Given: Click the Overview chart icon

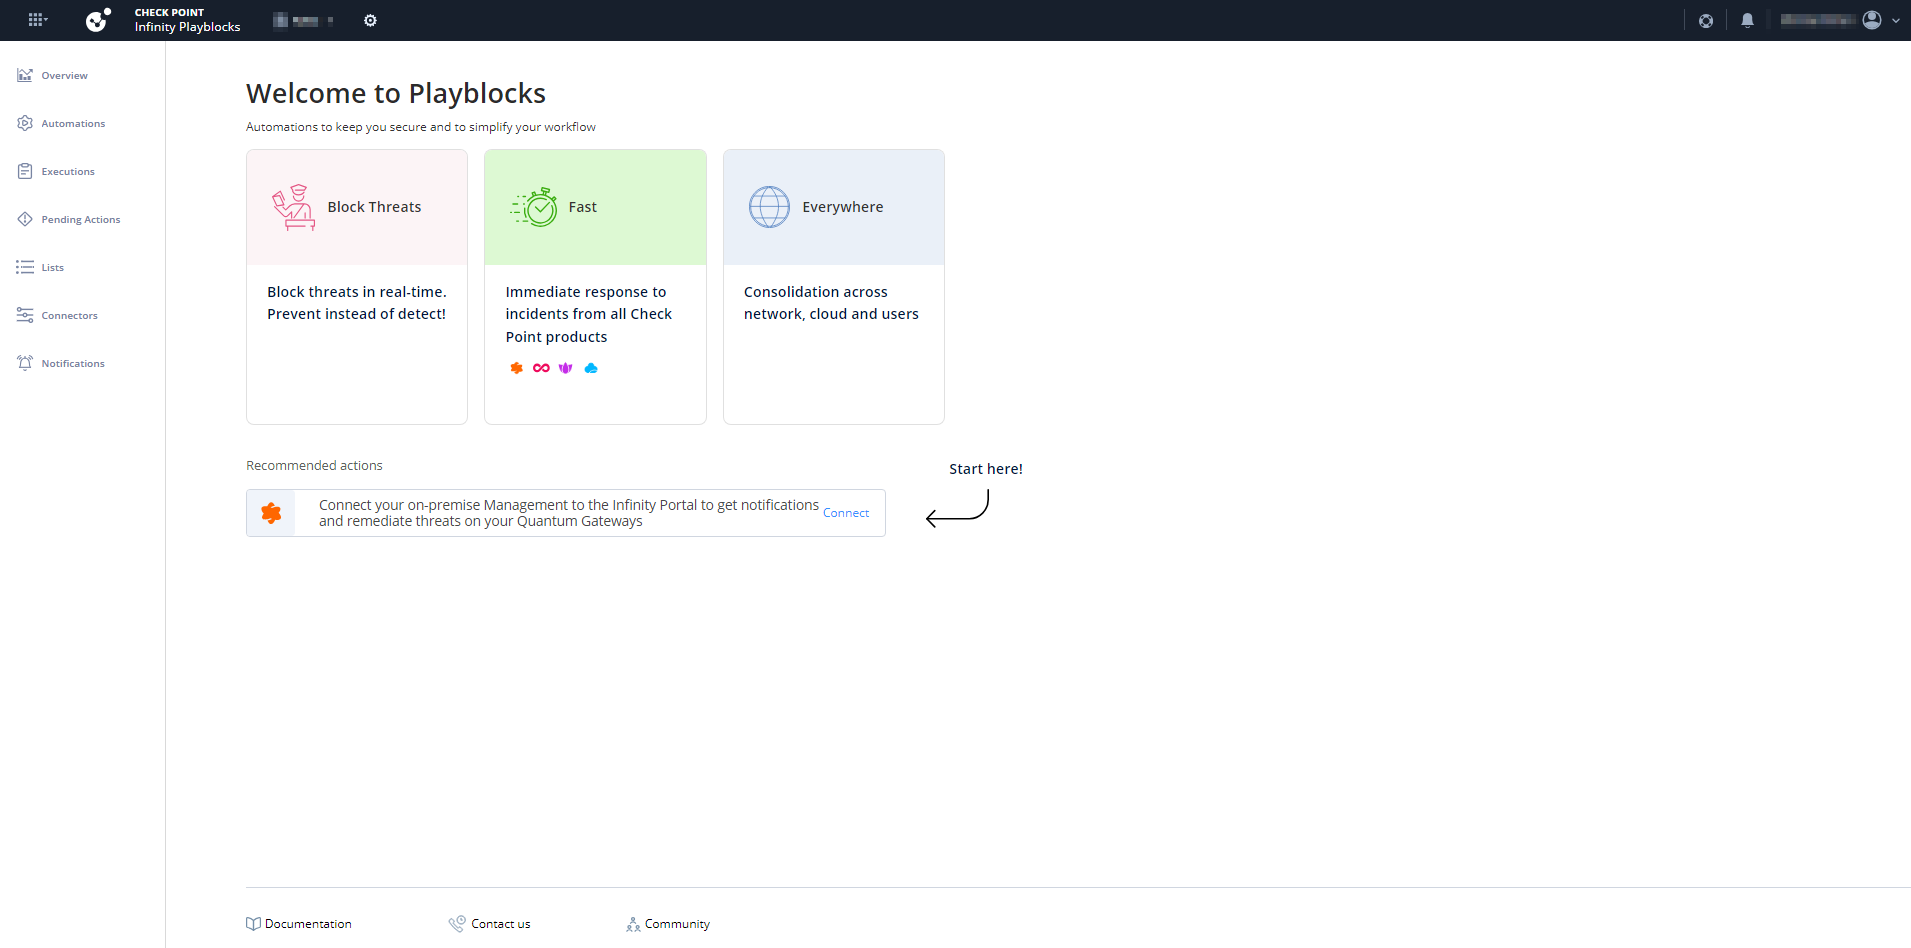Looking at the screenshot, I should 25,75.
